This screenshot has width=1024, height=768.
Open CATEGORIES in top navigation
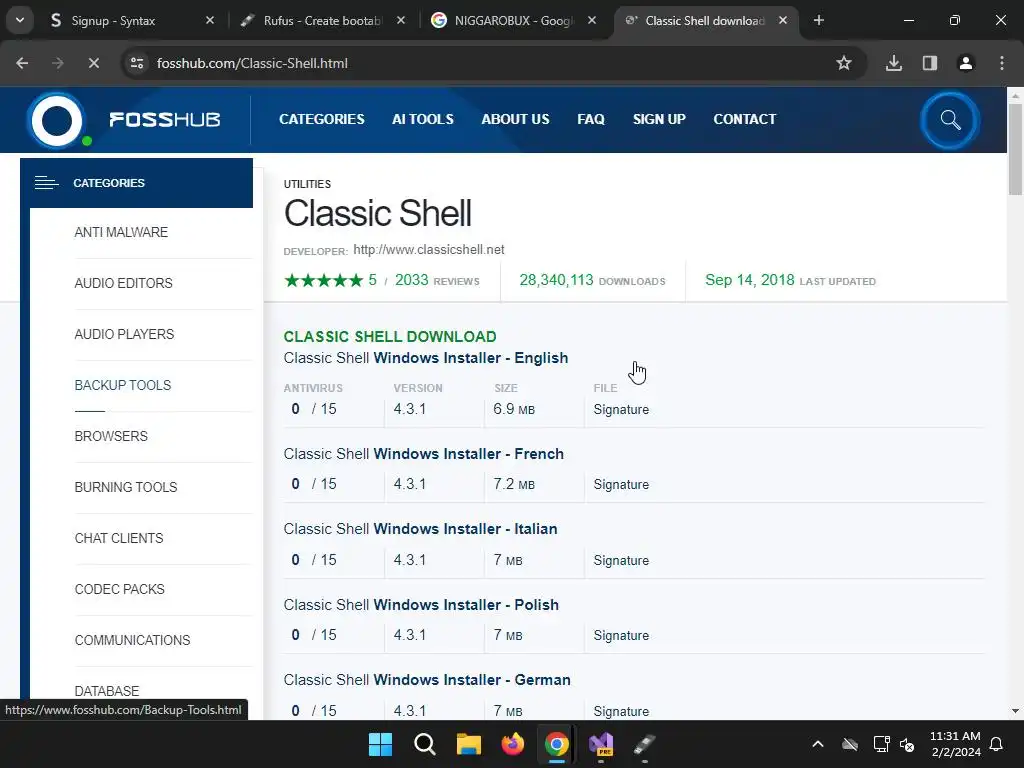pyautogui.click(x=322, y=119)
